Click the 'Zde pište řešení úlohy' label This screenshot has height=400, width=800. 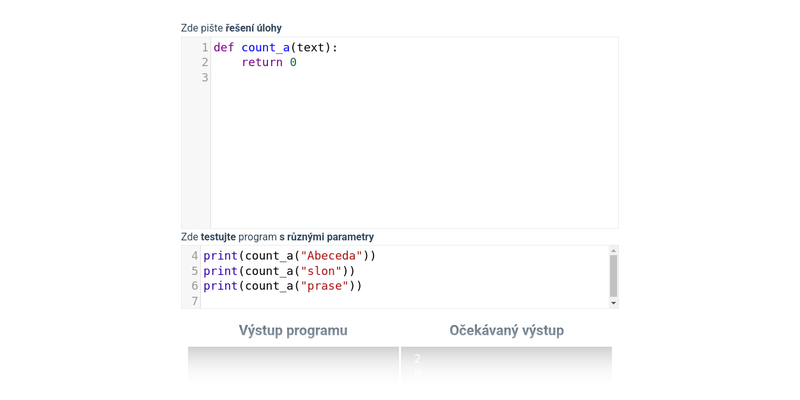231,28
